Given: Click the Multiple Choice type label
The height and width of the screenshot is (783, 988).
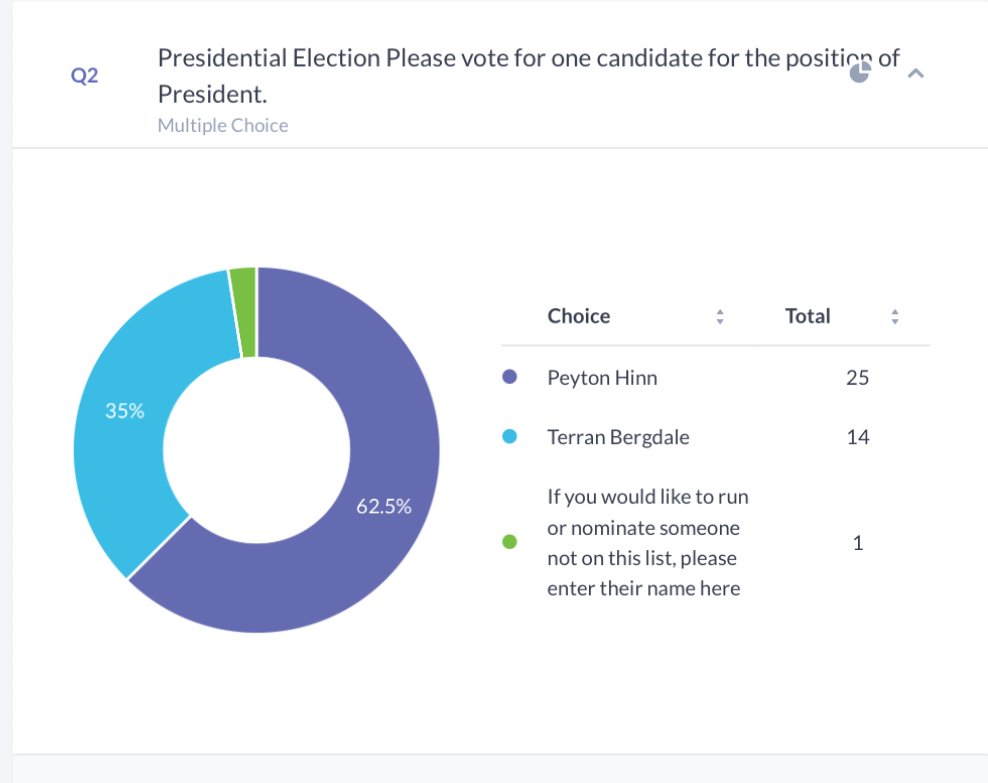Looking at the screenshot, I should pyautogui.click(x=223, y=125).
